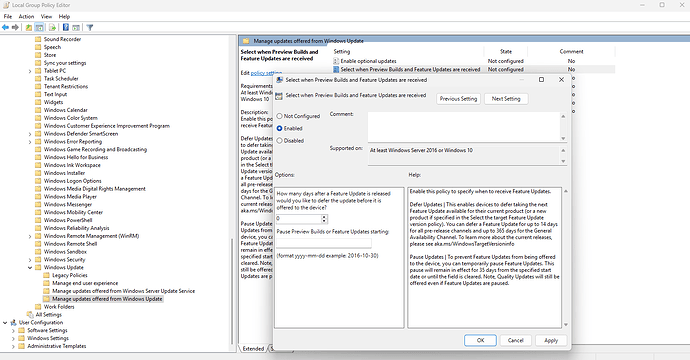Toggle the Show/Hide Action Pane icon
This screenshot has height=360, width=690.
[x=76, y=27]
